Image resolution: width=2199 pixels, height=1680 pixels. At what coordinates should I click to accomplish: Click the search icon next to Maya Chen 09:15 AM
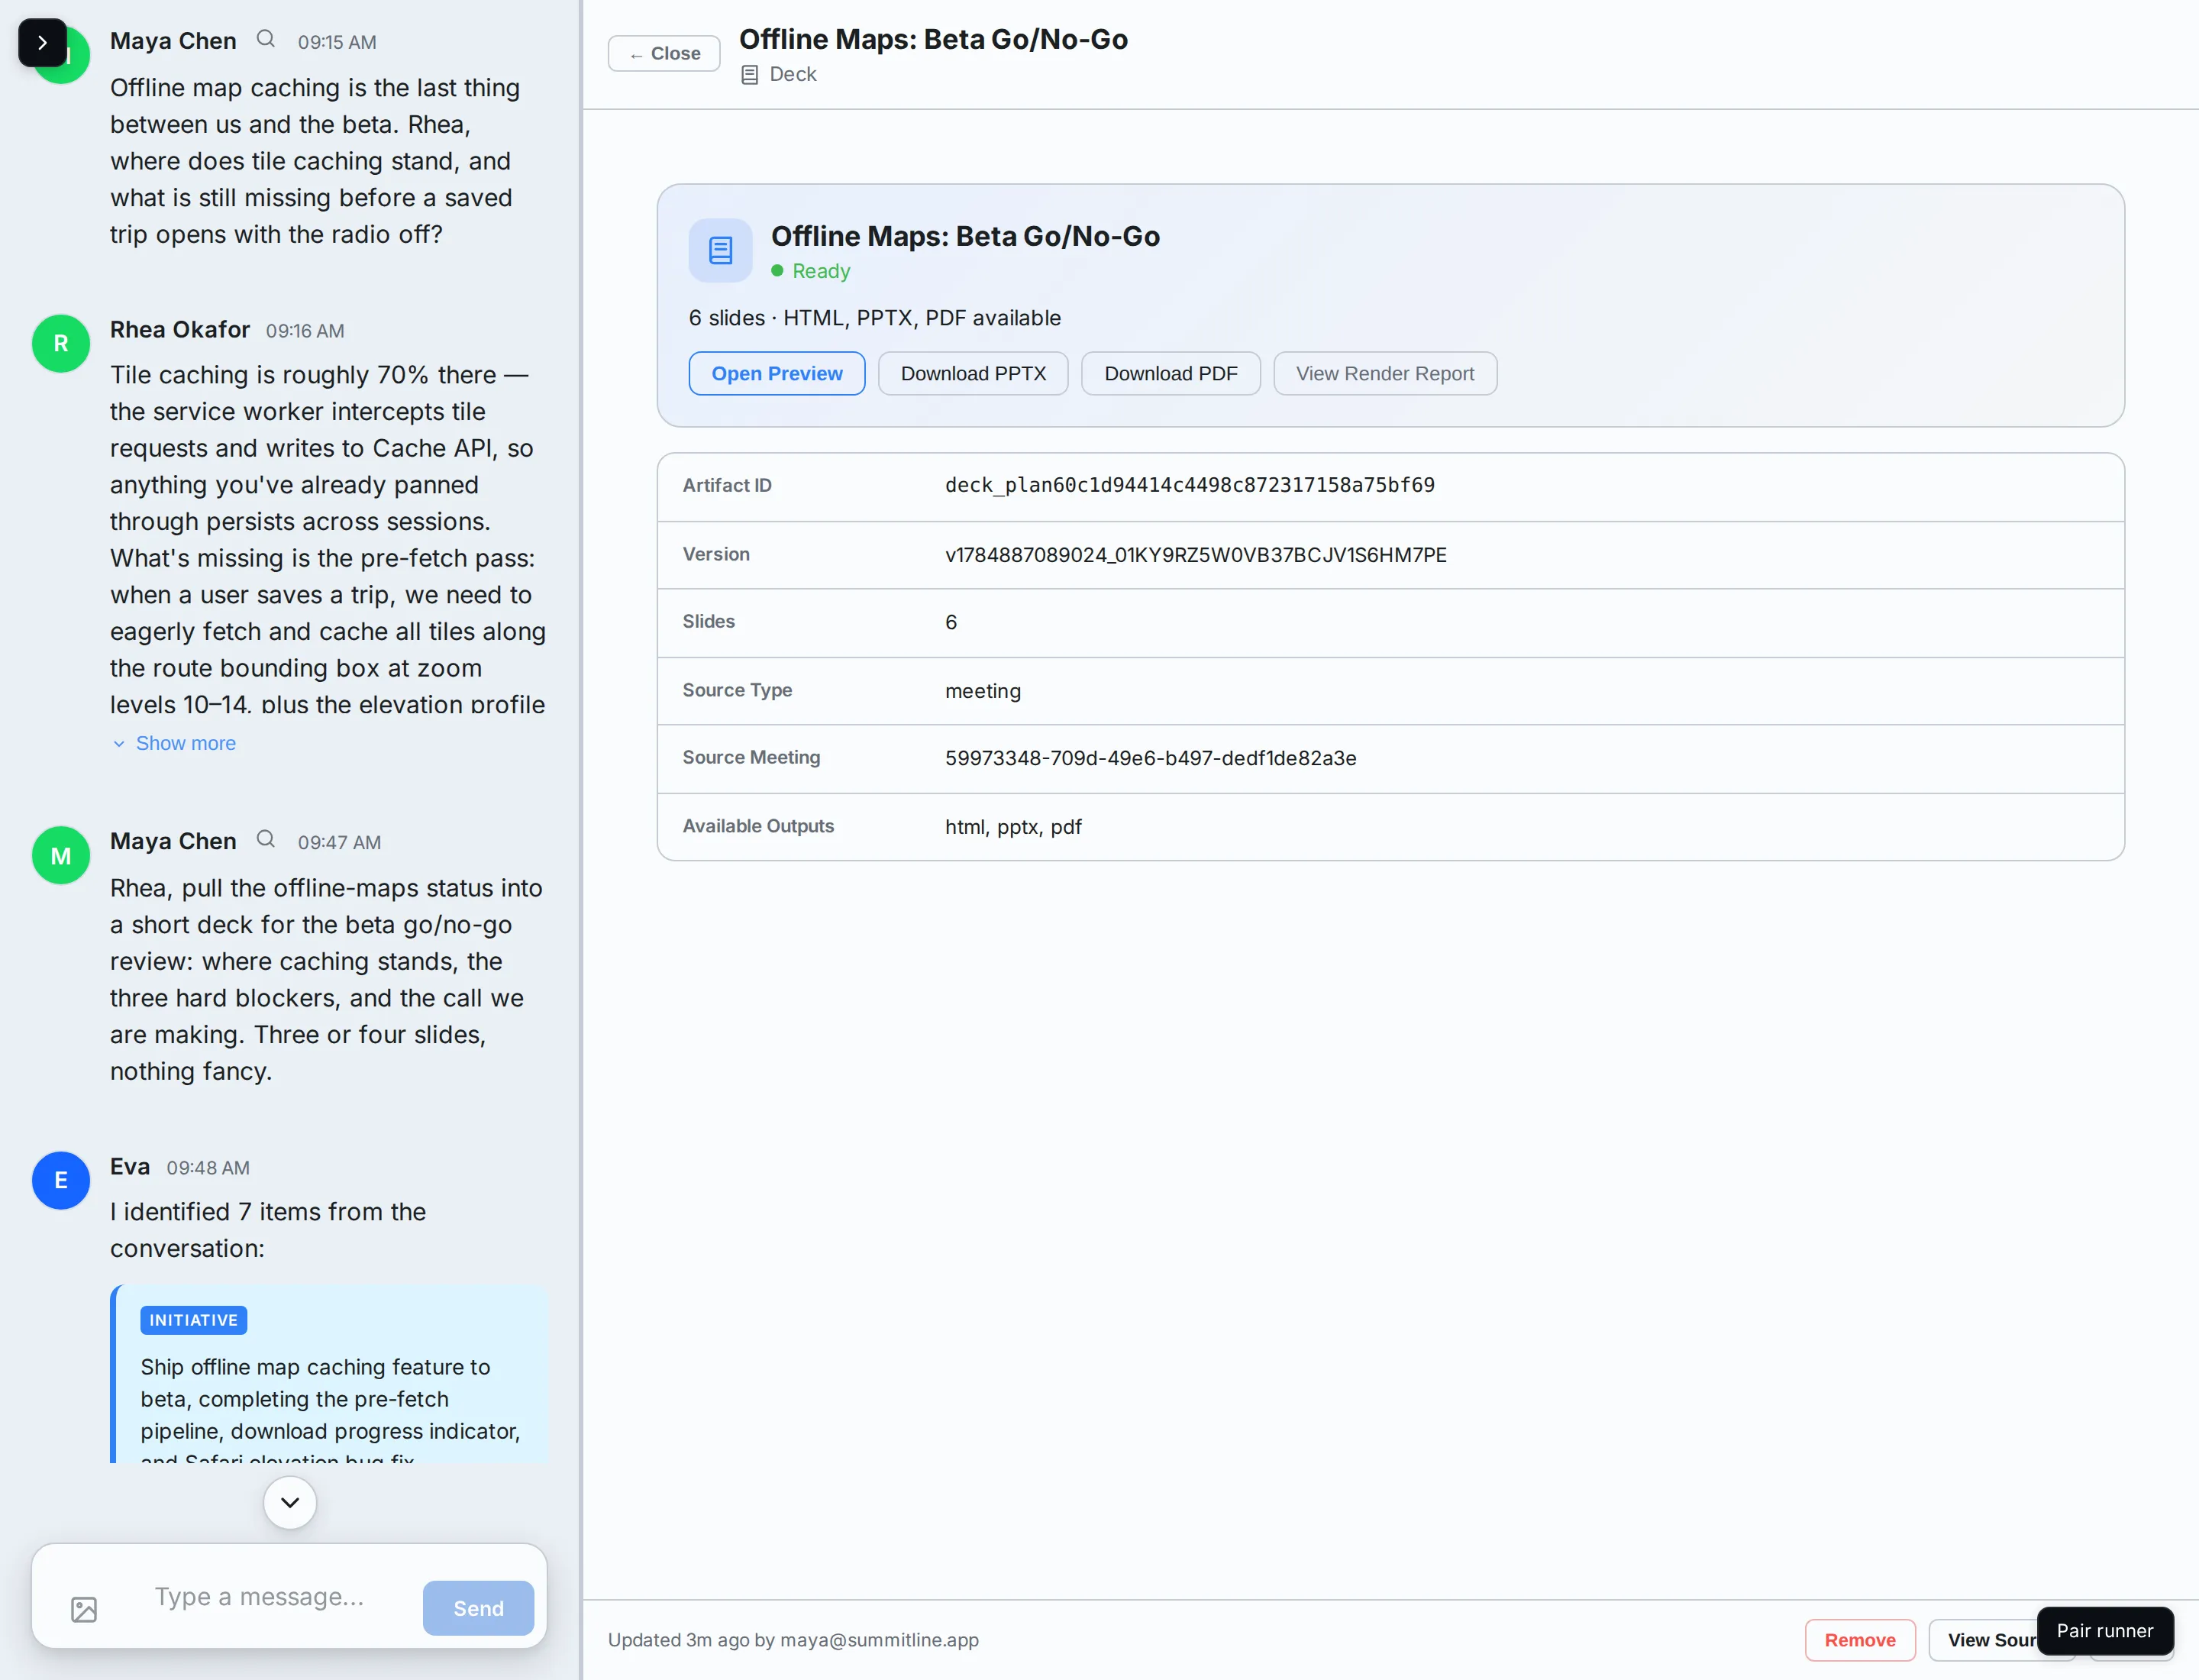[265, 39]
